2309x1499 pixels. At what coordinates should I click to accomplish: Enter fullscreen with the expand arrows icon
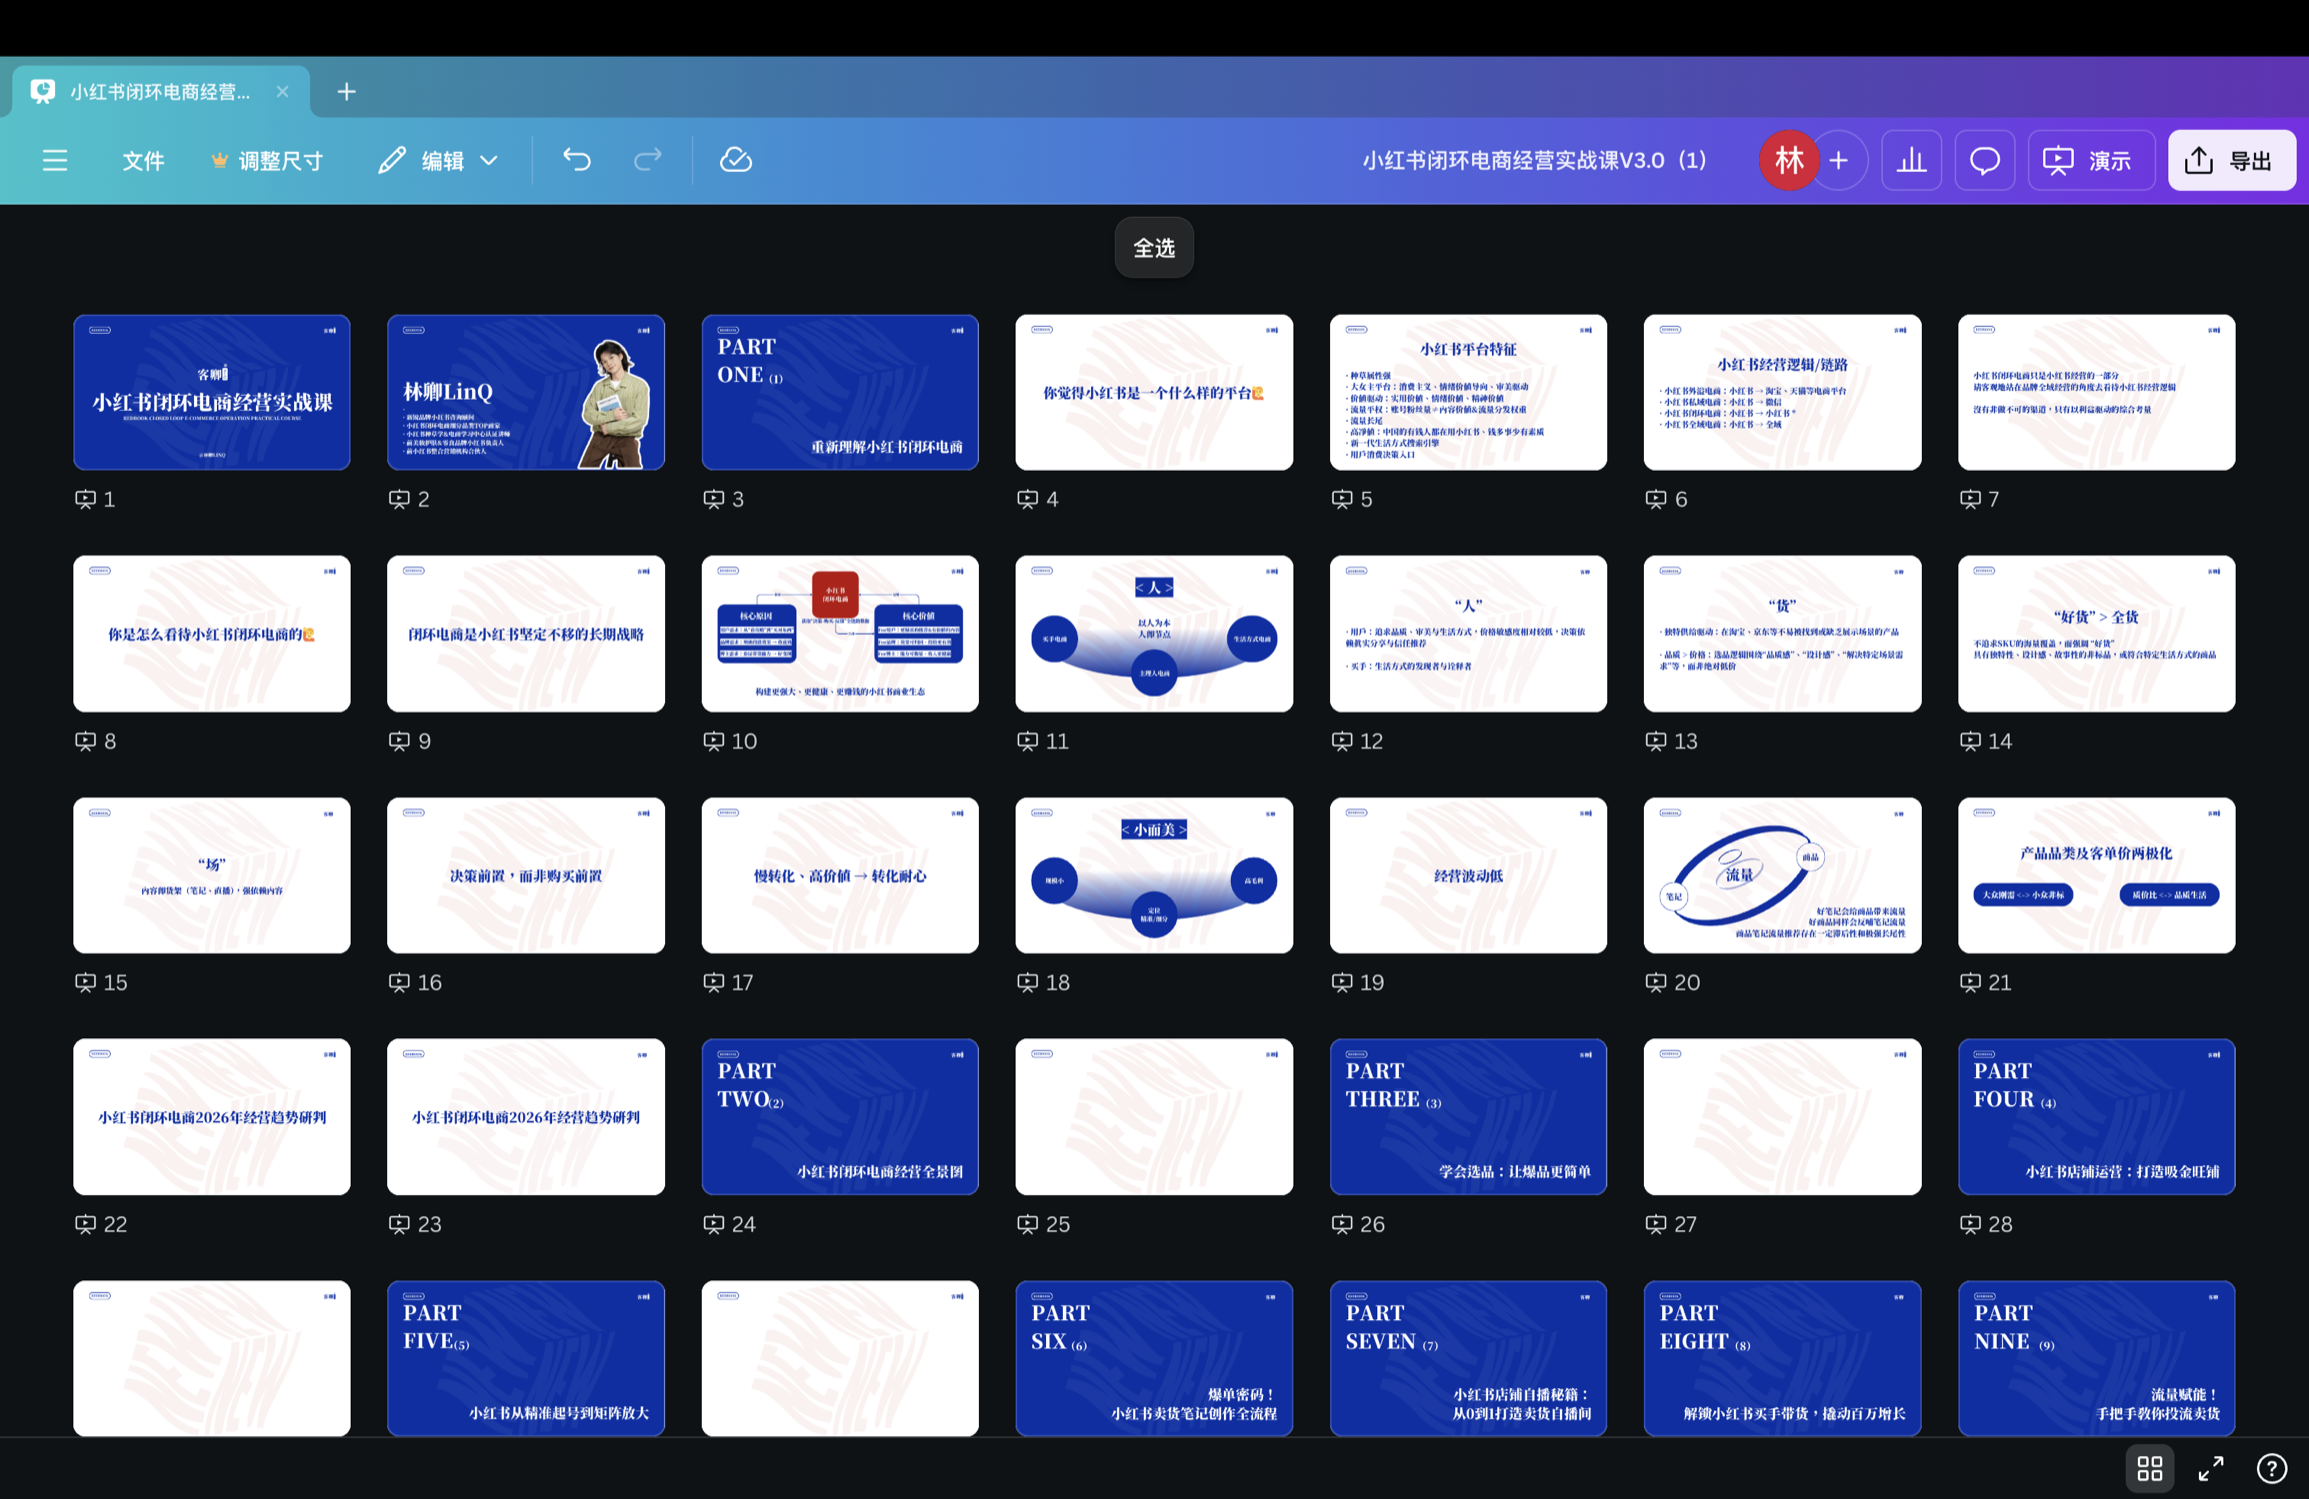pos(2211,1467)
